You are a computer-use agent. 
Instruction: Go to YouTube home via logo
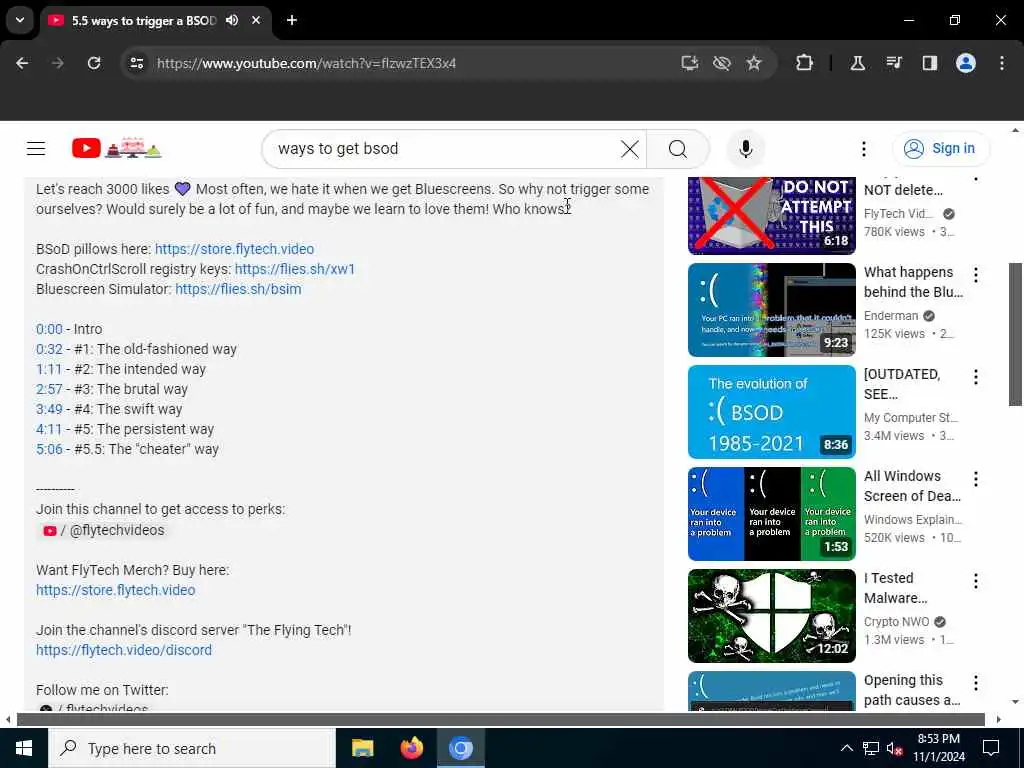click(x=116, y=149)
